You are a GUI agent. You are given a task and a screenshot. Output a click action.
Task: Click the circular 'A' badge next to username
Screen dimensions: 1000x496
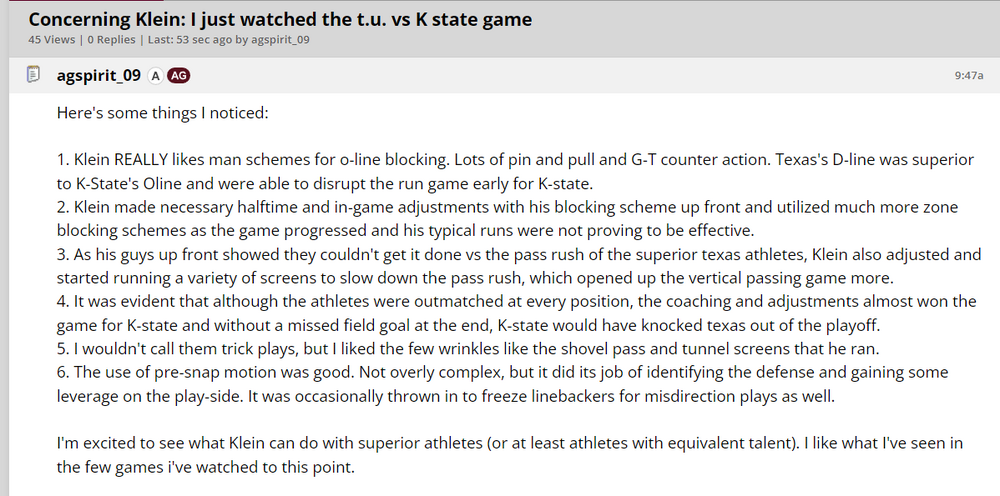pyautogui.click(x=156, y=75)
